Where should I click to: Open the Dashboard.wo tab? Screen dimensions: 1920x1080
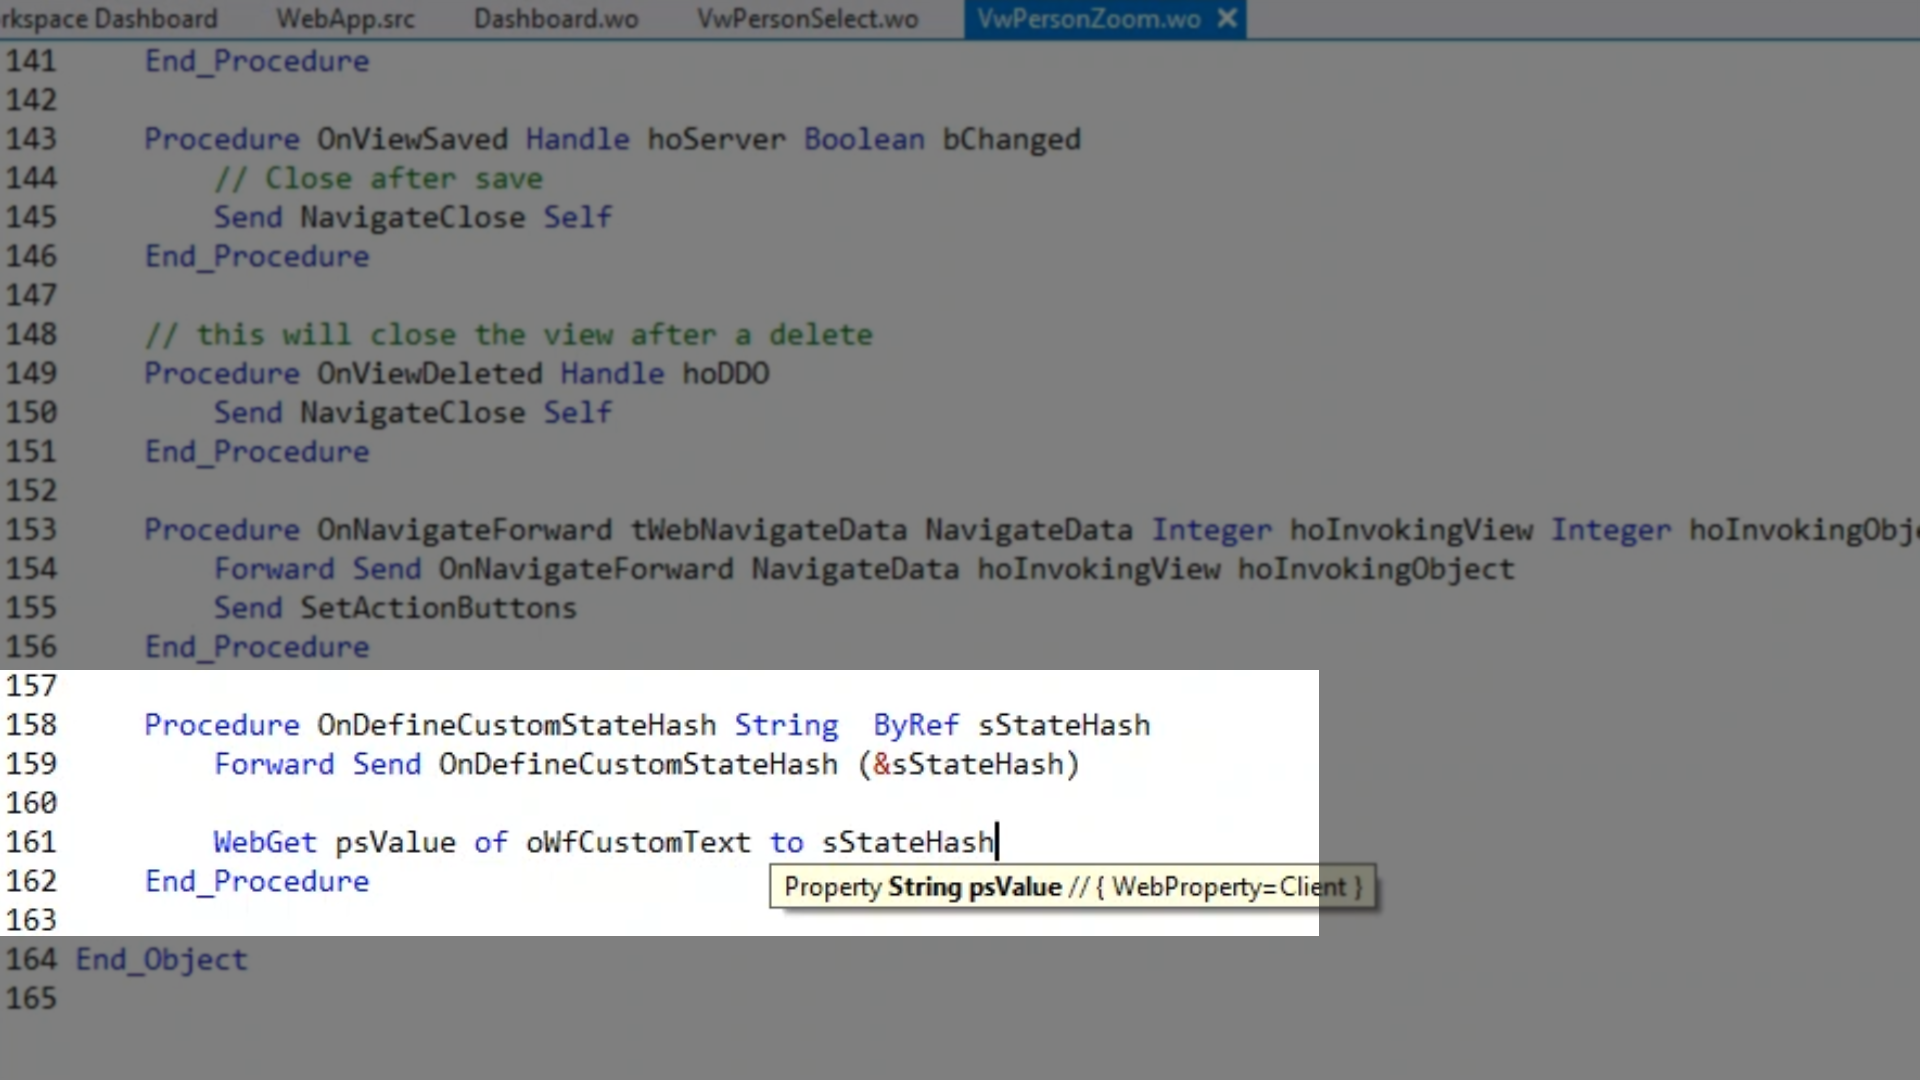(x=555, y=19)
